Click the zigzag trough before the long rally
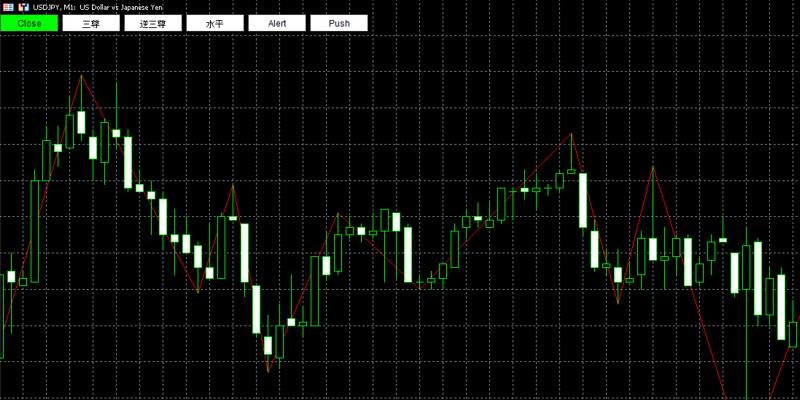 pos(419,289)
